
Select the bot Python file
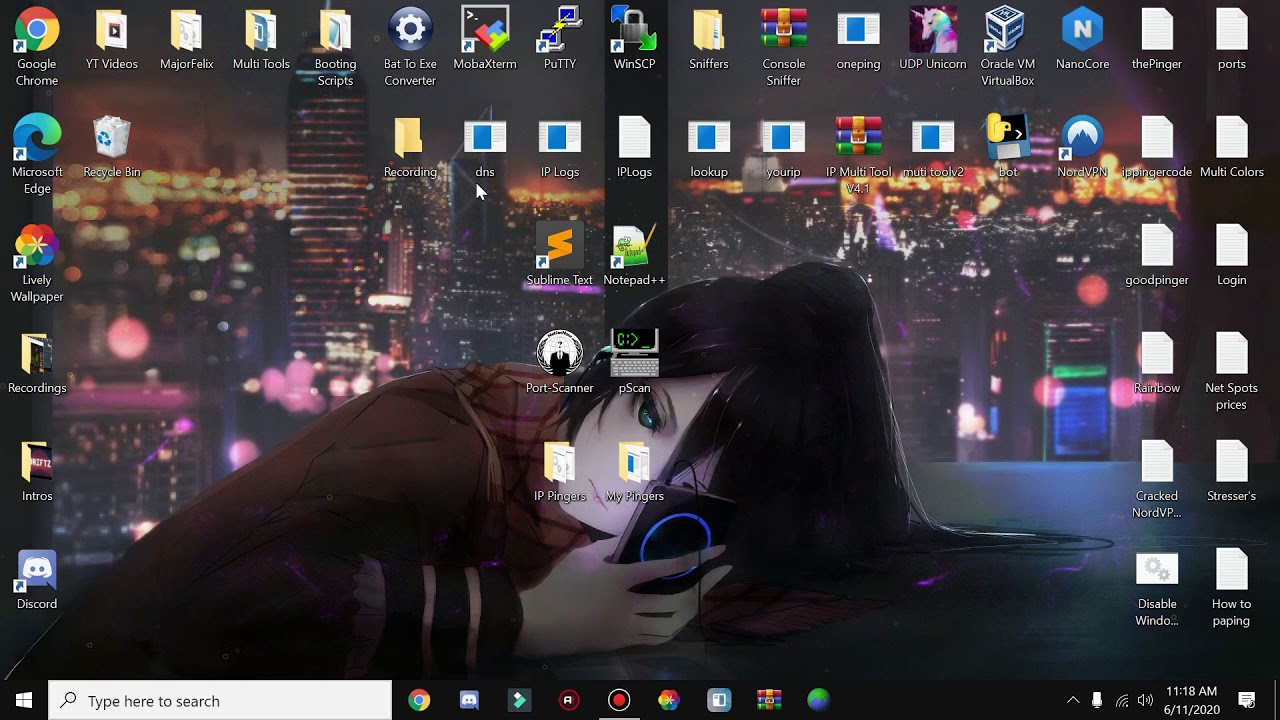pyautogui.click(x=1007, y=138)
